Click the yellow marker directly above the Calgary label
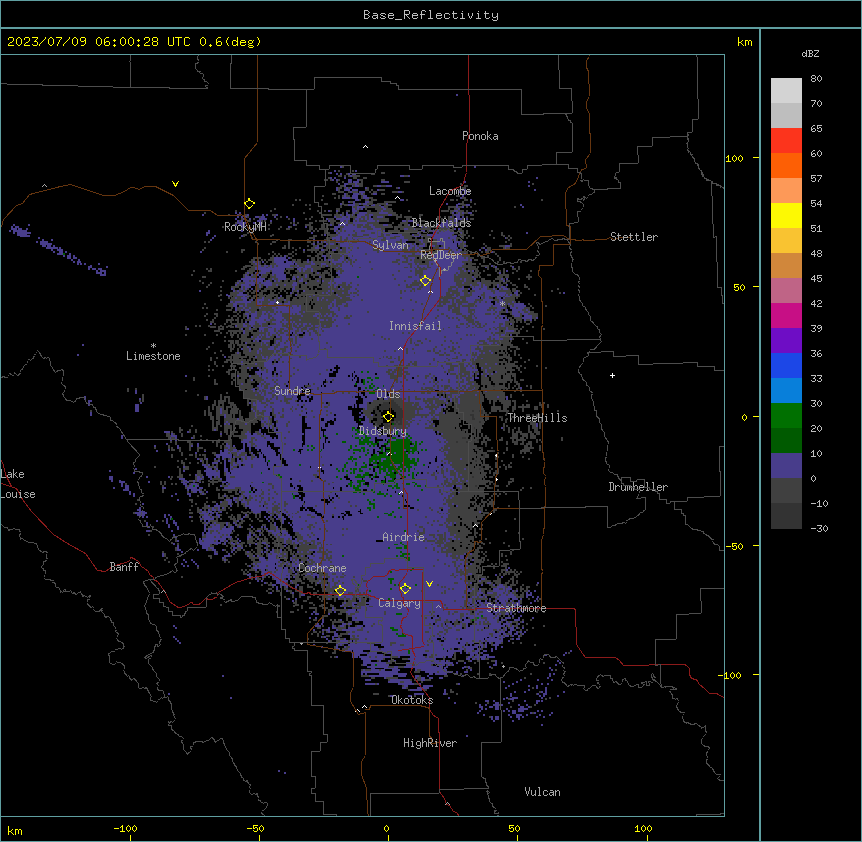This screenshot has width=862, height=842. coord(405,589)
